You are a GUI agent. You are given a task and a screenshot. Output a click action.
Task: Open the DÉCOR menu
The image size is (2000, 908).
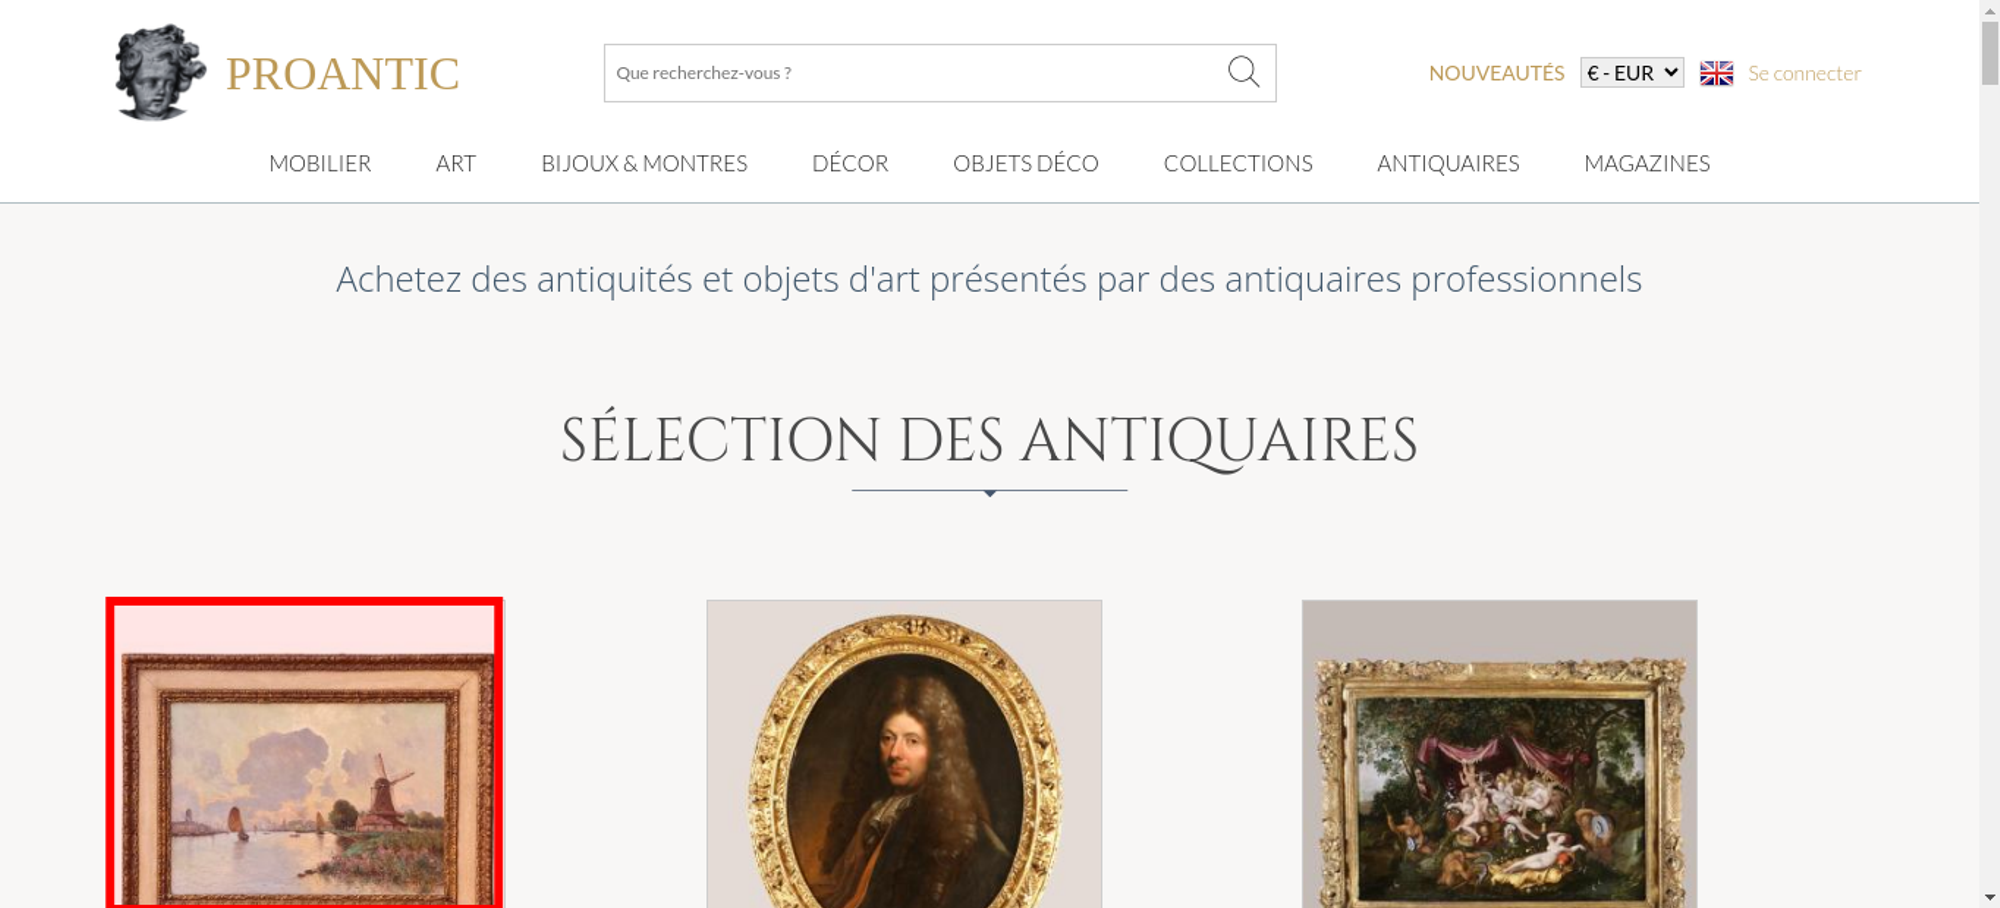850,163
